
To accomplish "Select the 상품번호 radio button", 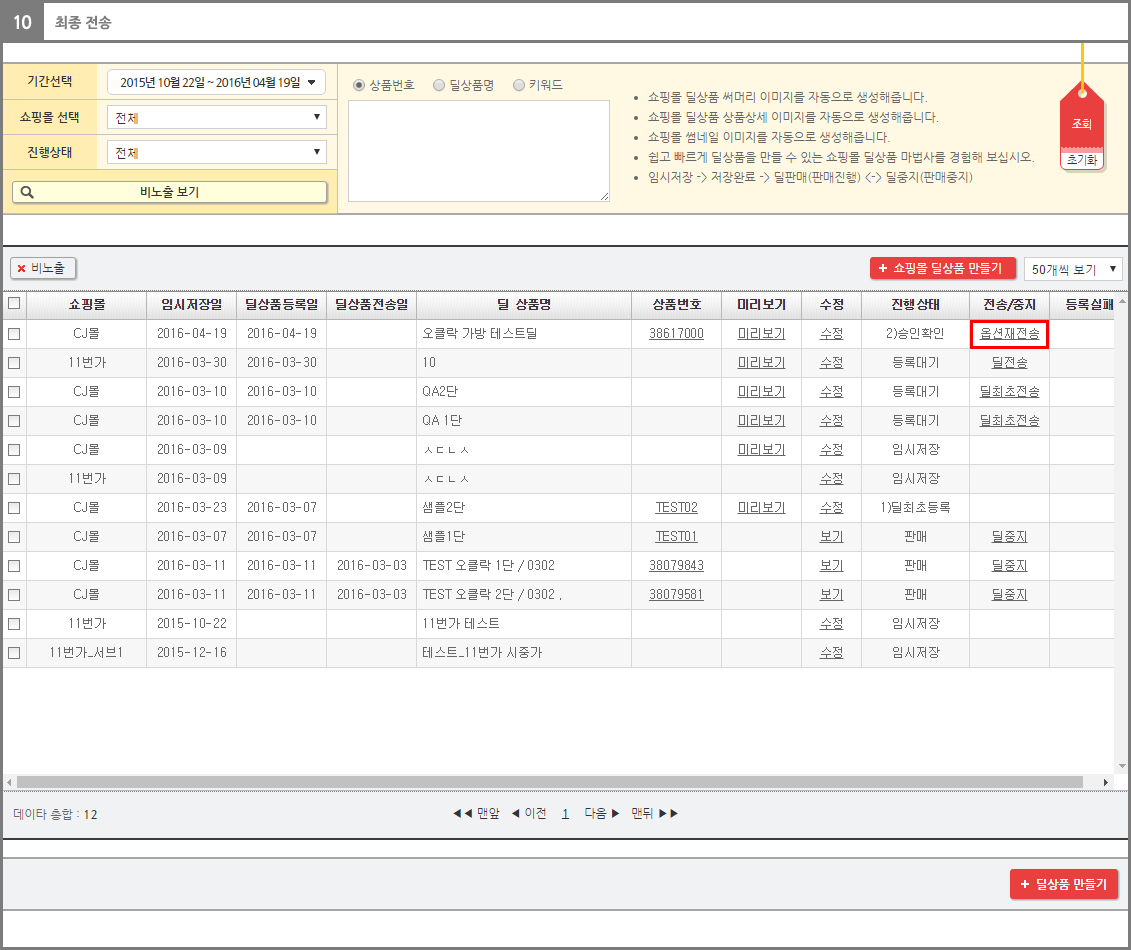I will 359,86.
